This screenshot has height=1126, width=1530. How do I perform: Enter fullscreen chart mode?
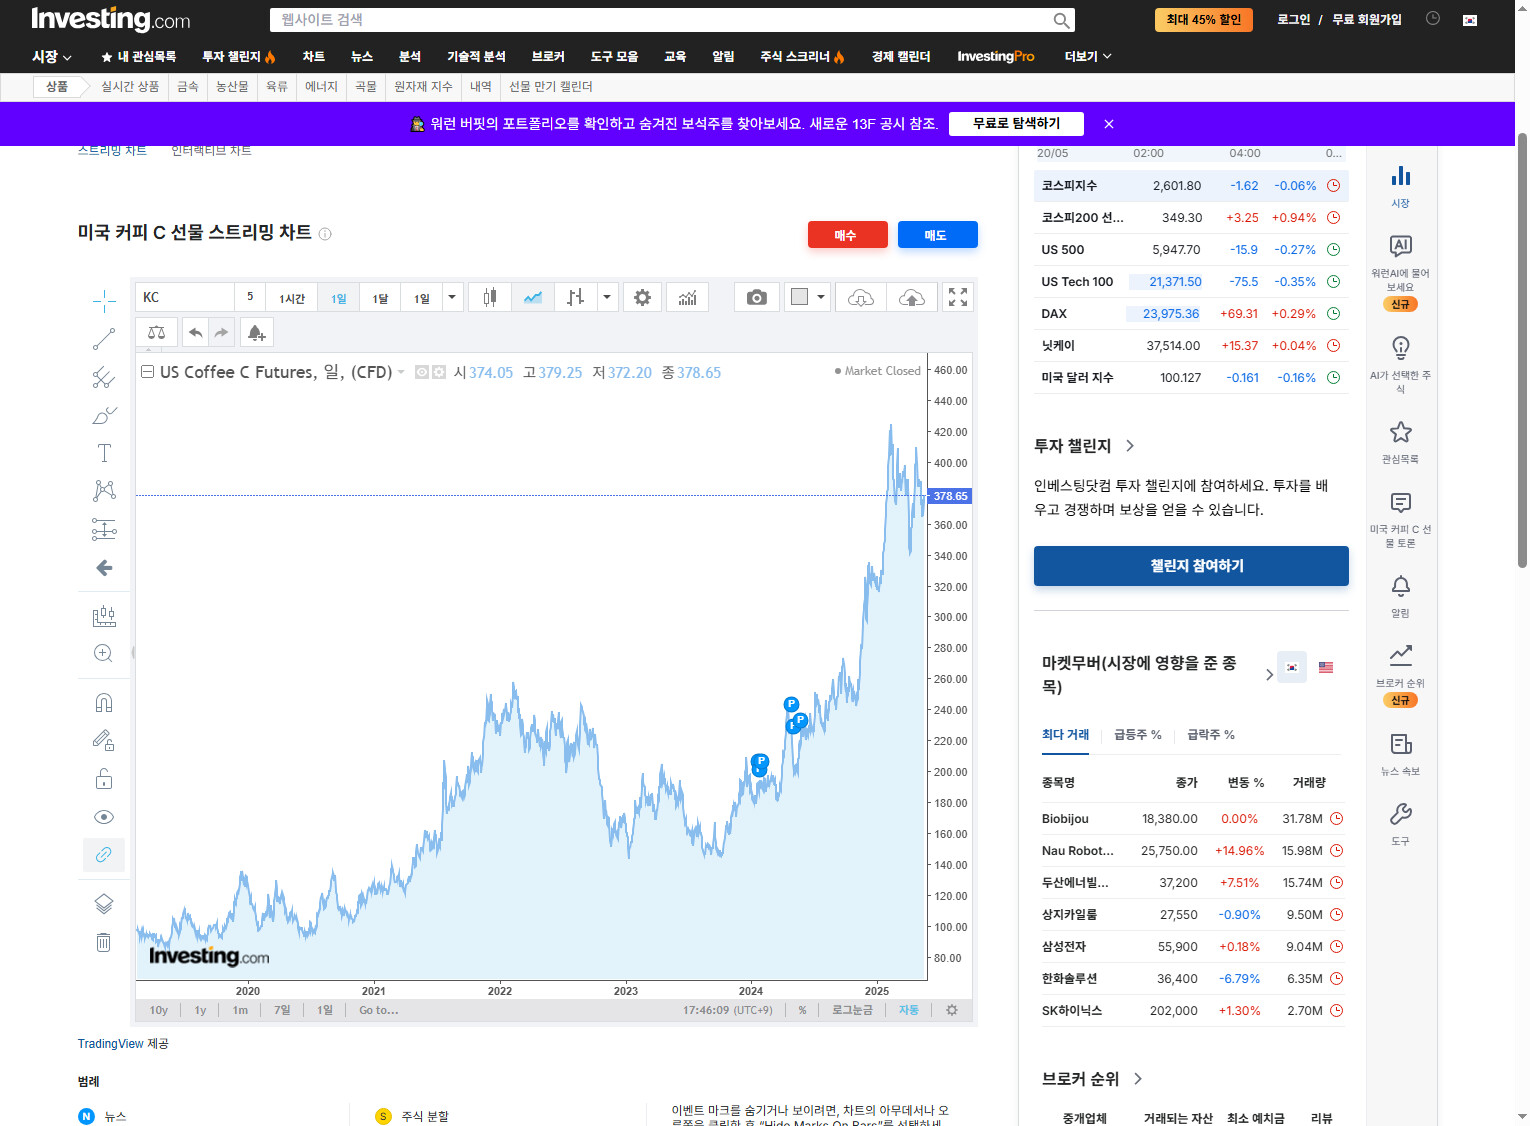point(957,298)
